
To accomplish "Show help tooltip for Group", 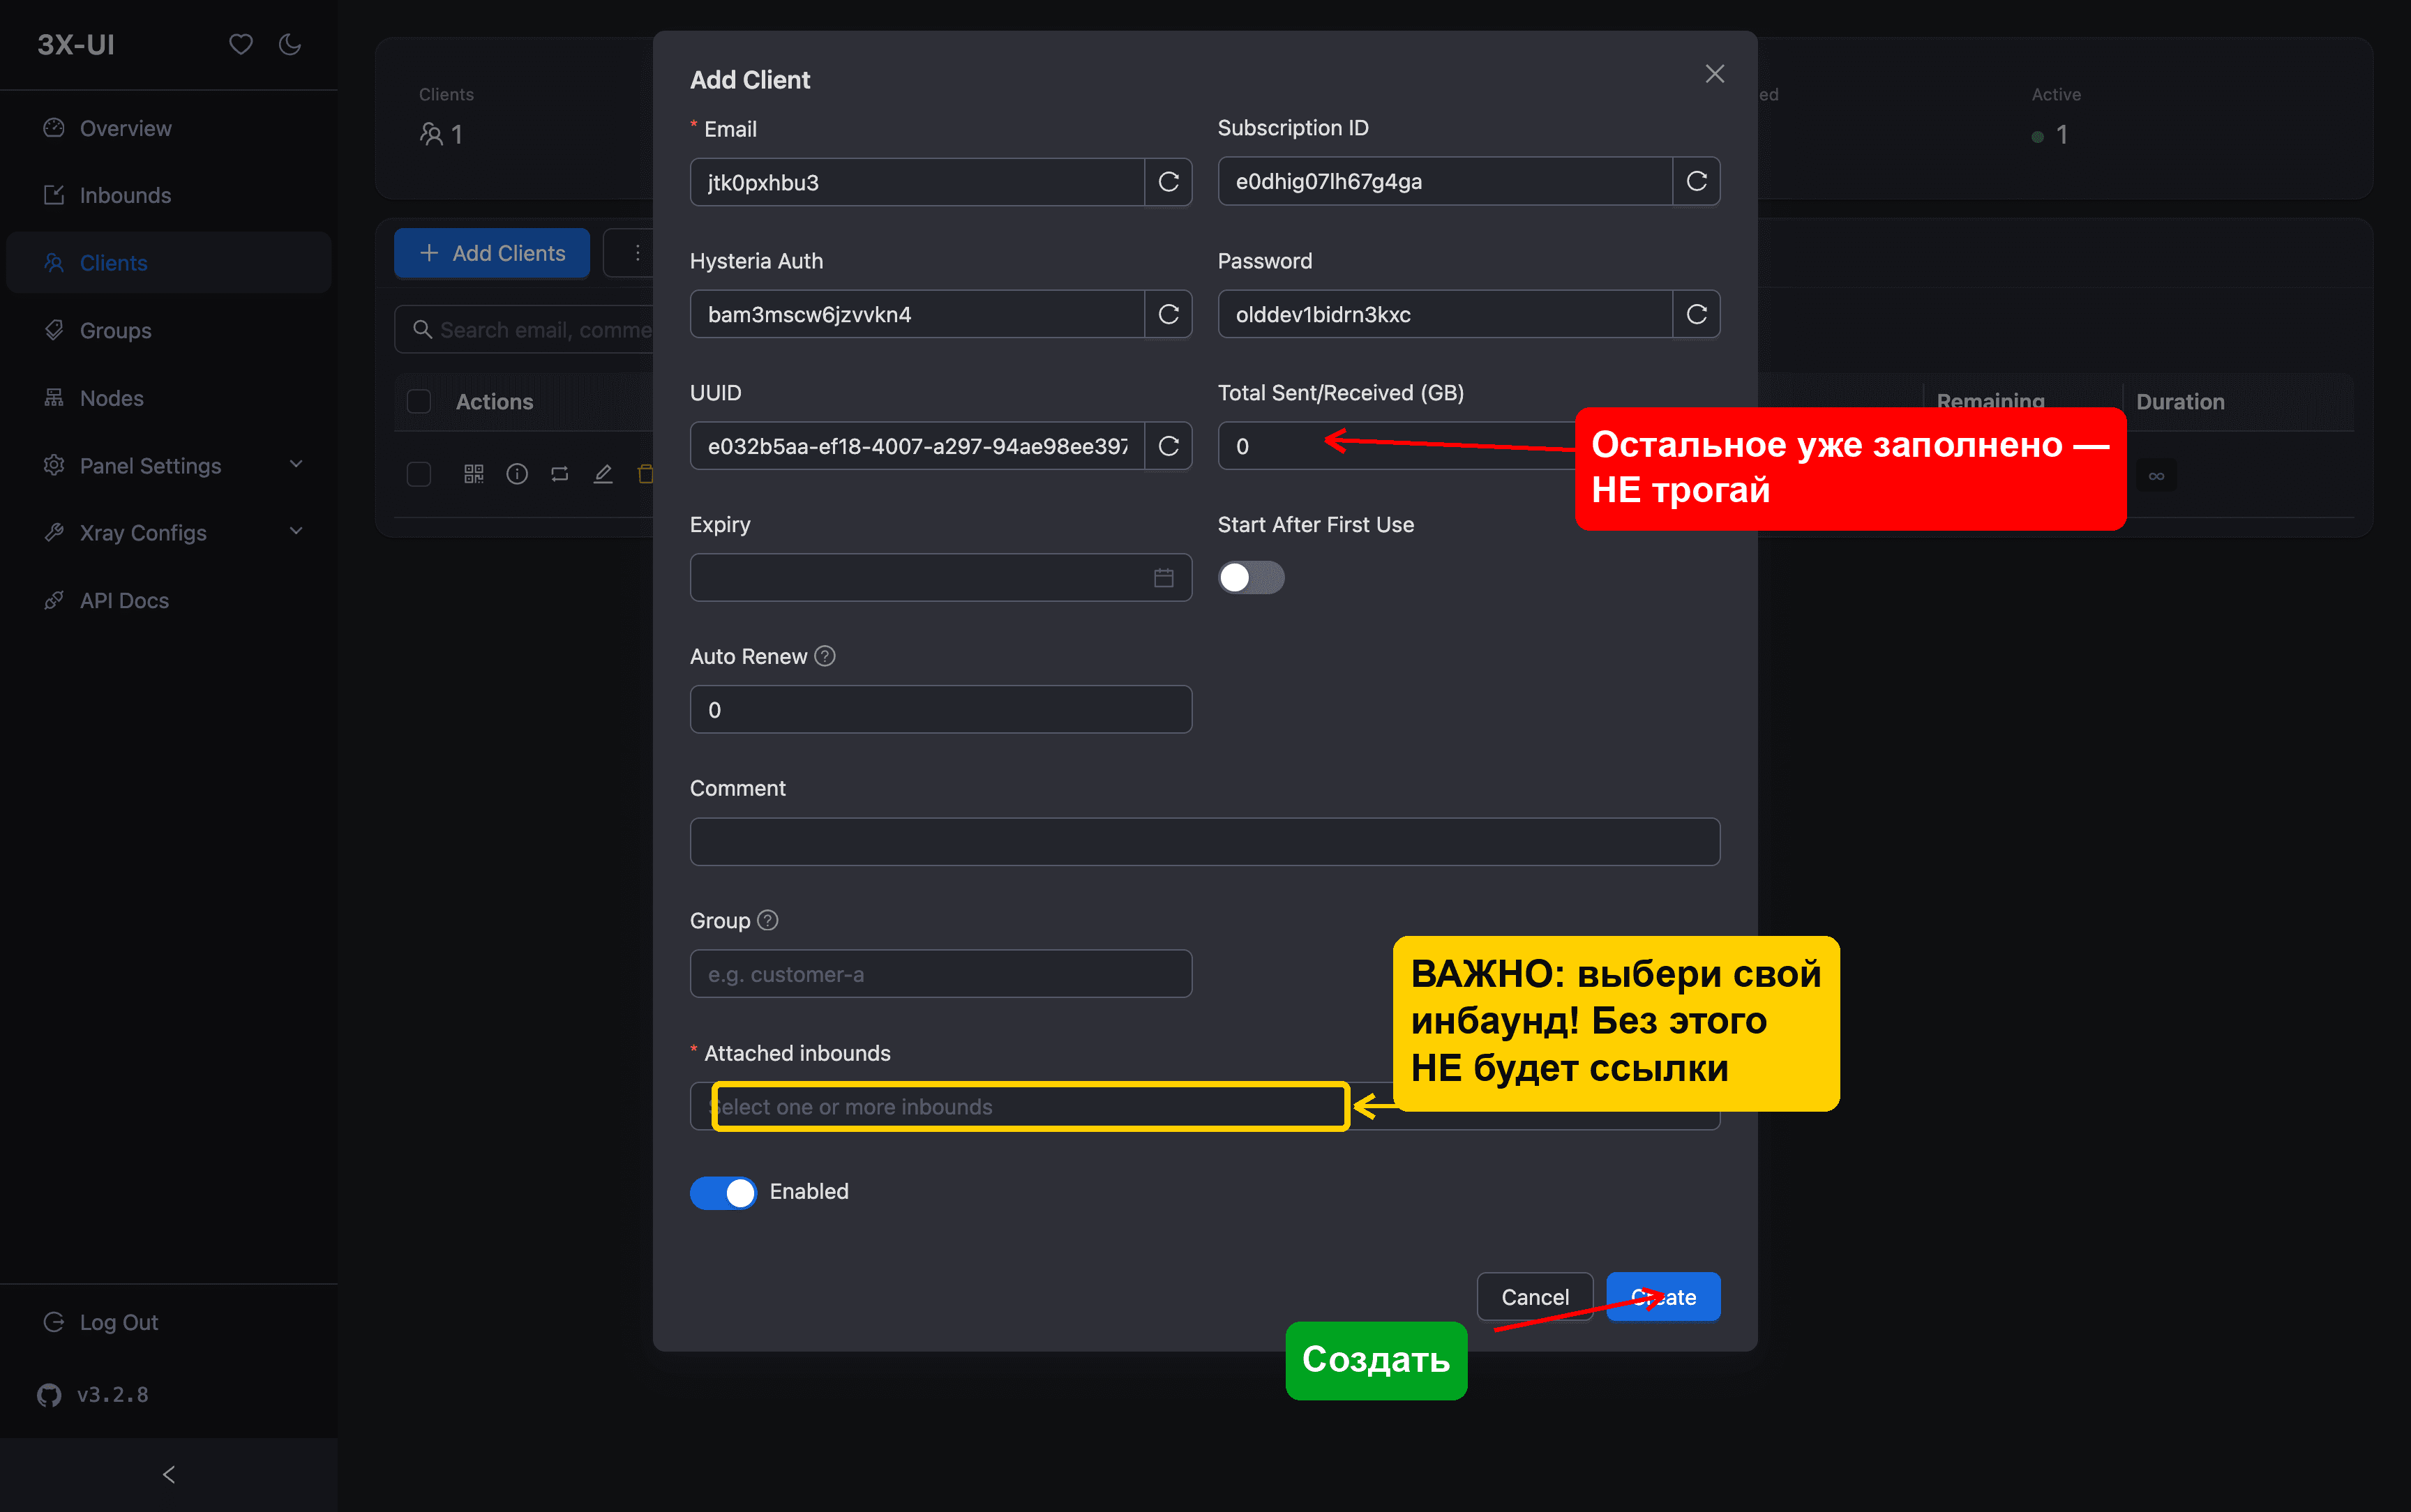I will pos(768,920).
